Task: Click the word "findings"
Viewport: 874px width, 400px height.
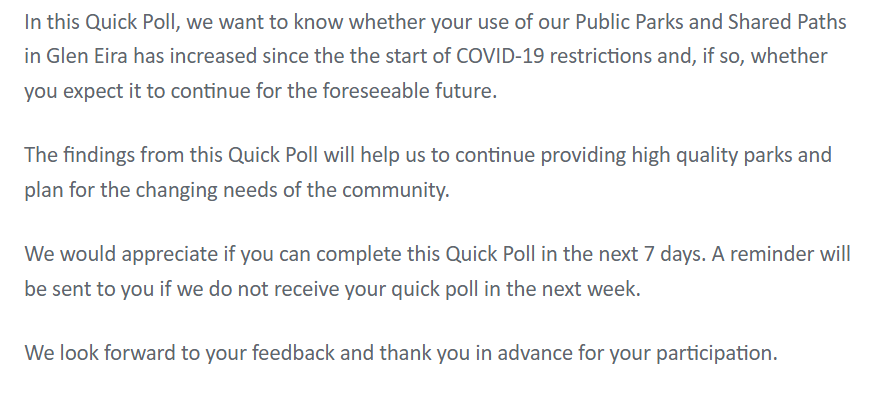Action: point(98,154)
